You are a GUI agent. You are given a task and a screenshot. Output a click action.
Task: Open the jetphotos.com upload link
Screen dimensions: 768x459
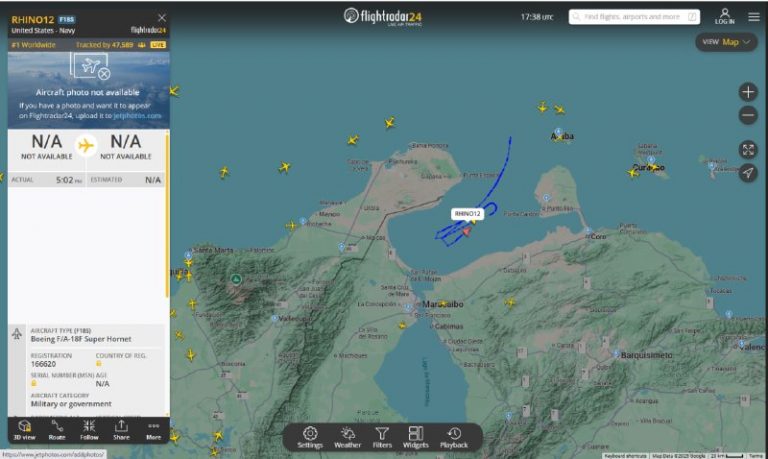point(137,115)
